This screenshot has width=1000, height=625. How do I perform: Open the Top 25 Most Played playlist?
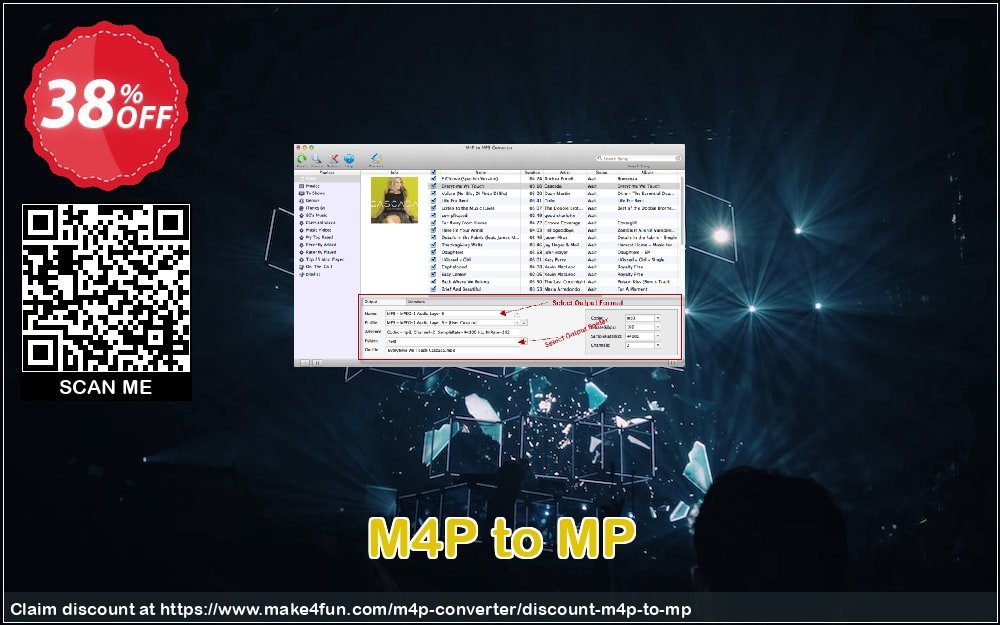point(321,260)
